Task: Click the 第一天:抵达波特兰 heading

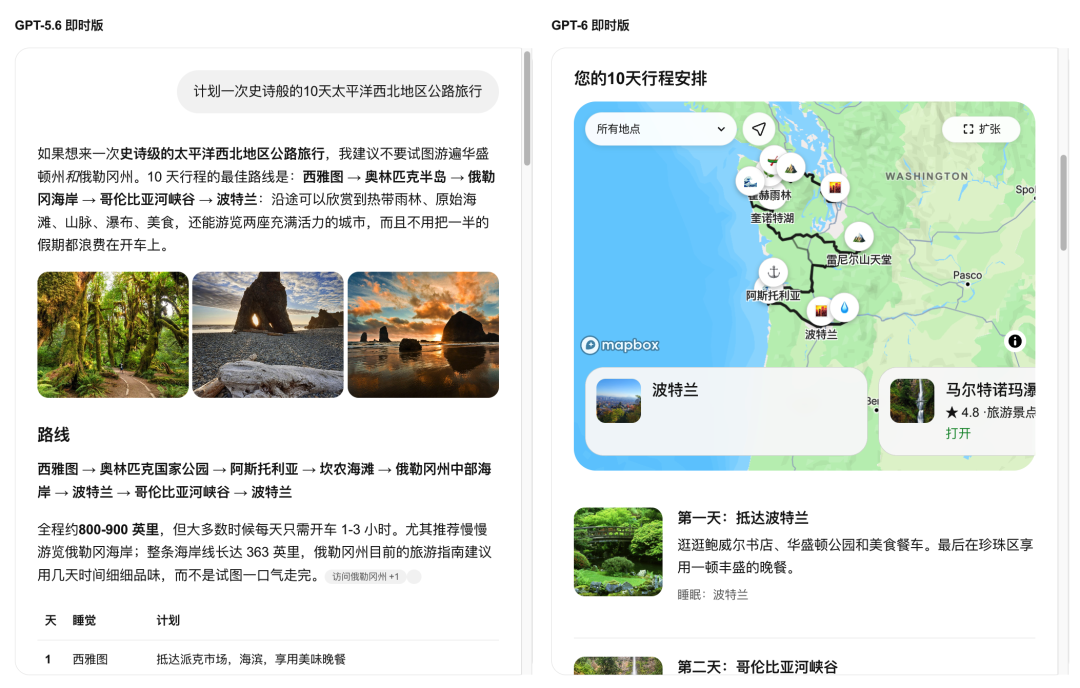Action: [742, 518]
